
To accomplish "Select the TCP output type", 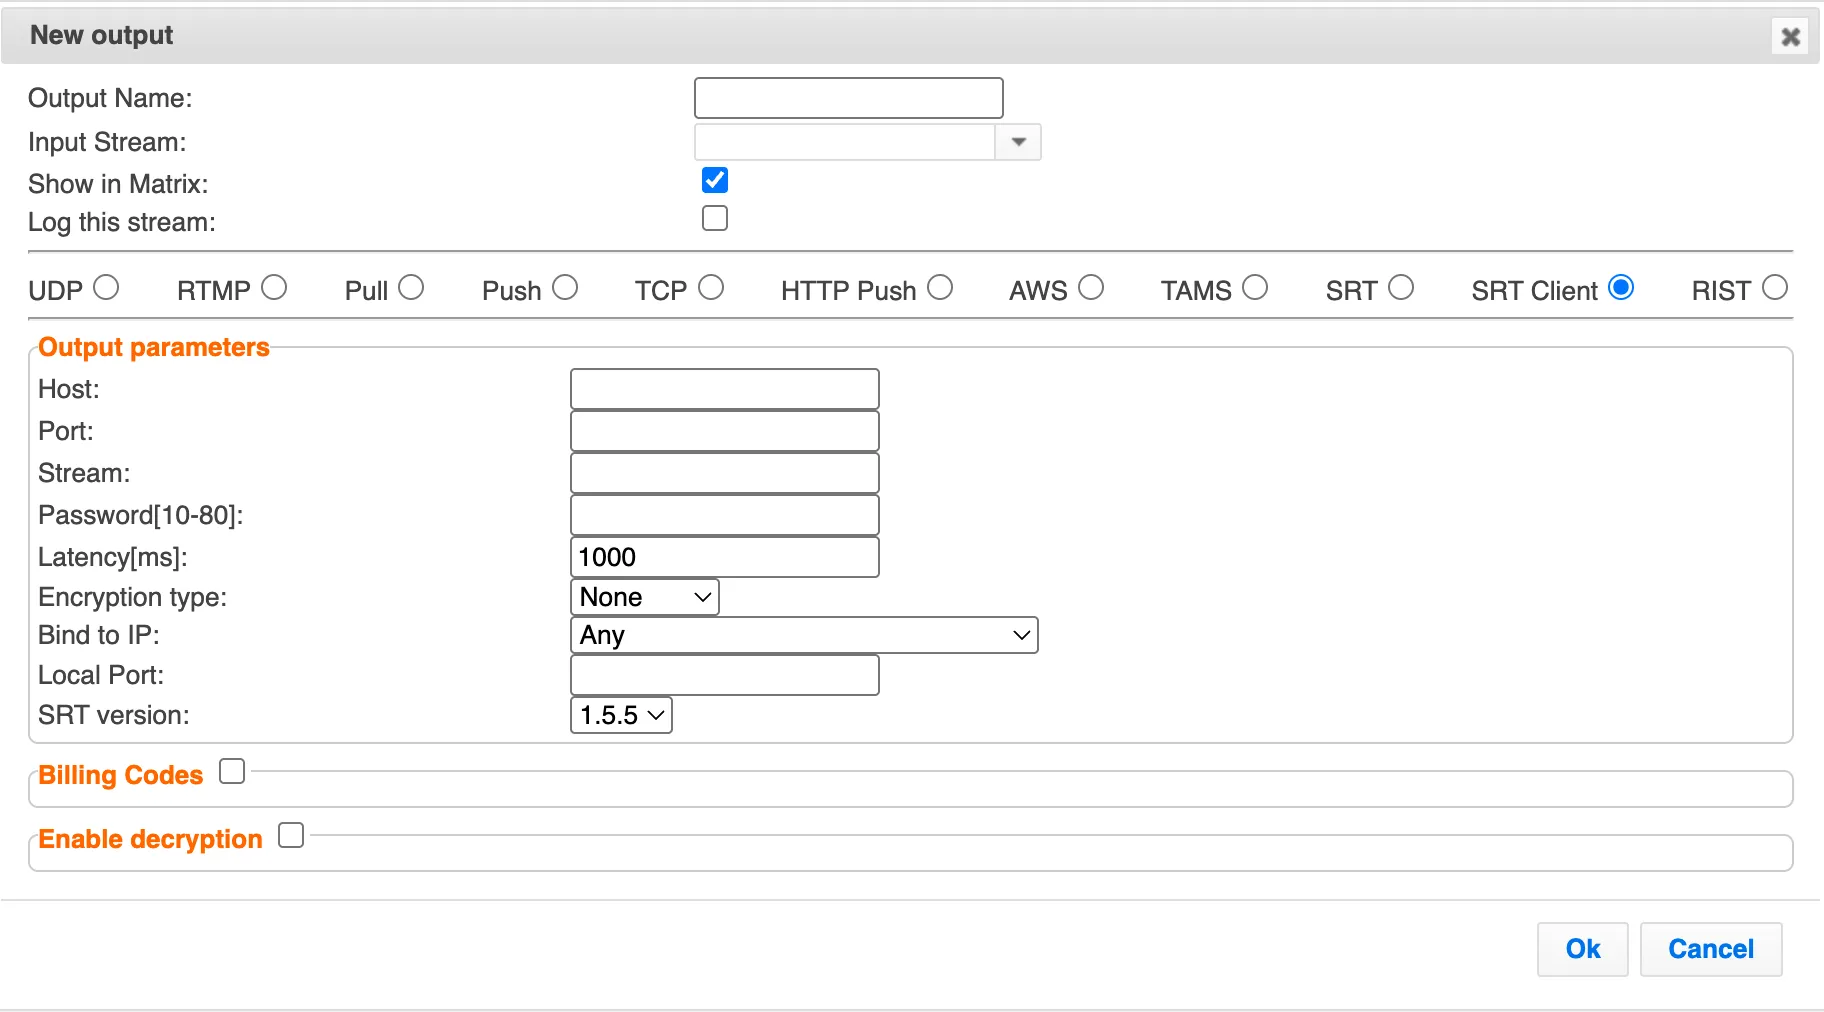I will click(x=711, y=288).
